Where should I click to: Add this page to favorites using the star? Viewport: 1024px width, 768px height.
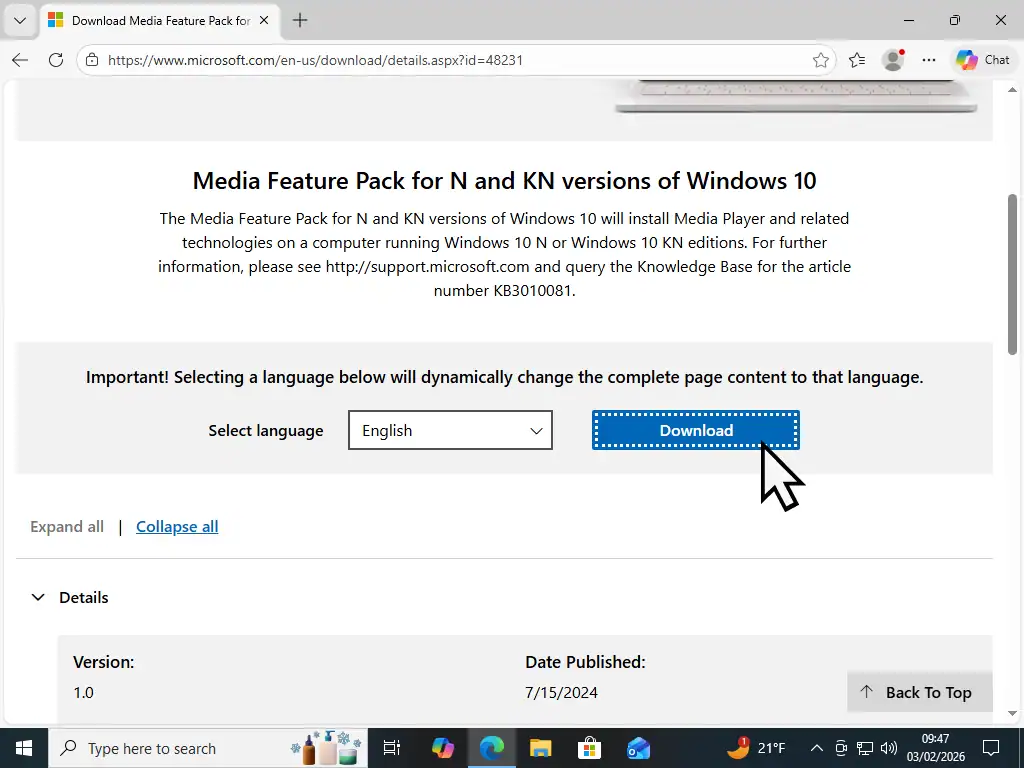821,60
